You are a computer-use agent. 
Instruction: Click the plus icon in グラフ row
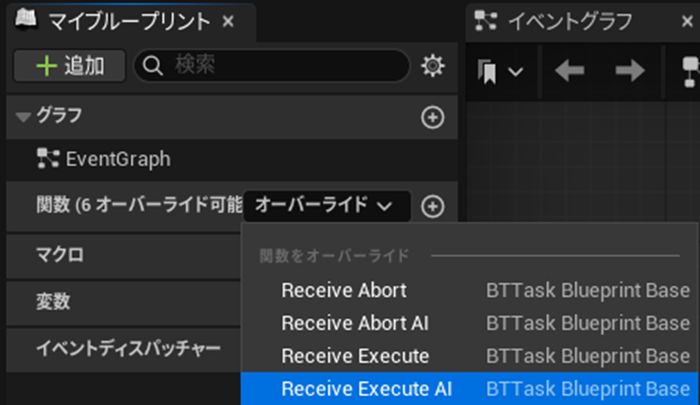432,118
